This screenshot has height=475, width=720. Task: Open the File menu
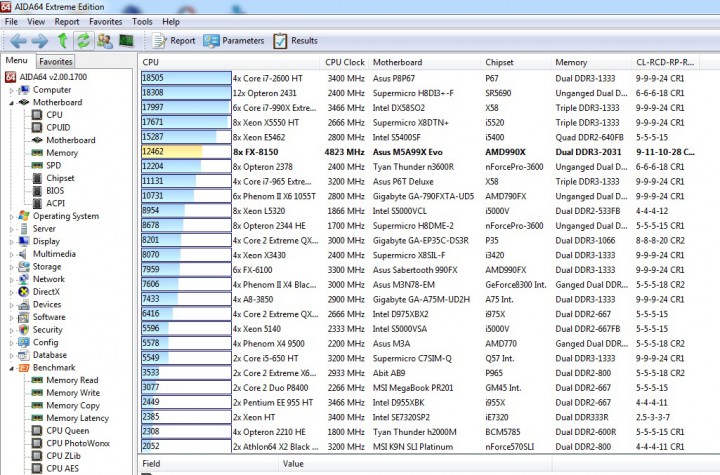[x=11, y=22]
